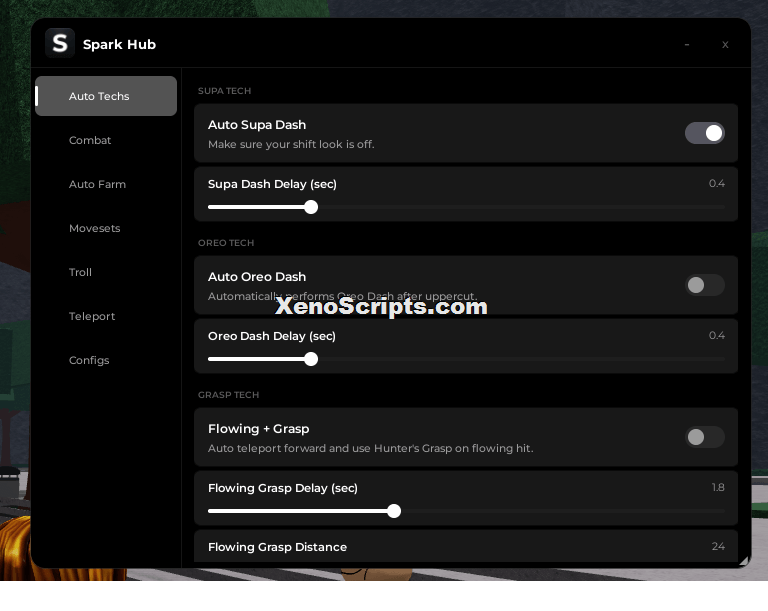Image resolution: width=768 pixels, height=611 pixels.
Task: Click the Flowing Grasp Distance value 24
Action: (x=718, y=546)
